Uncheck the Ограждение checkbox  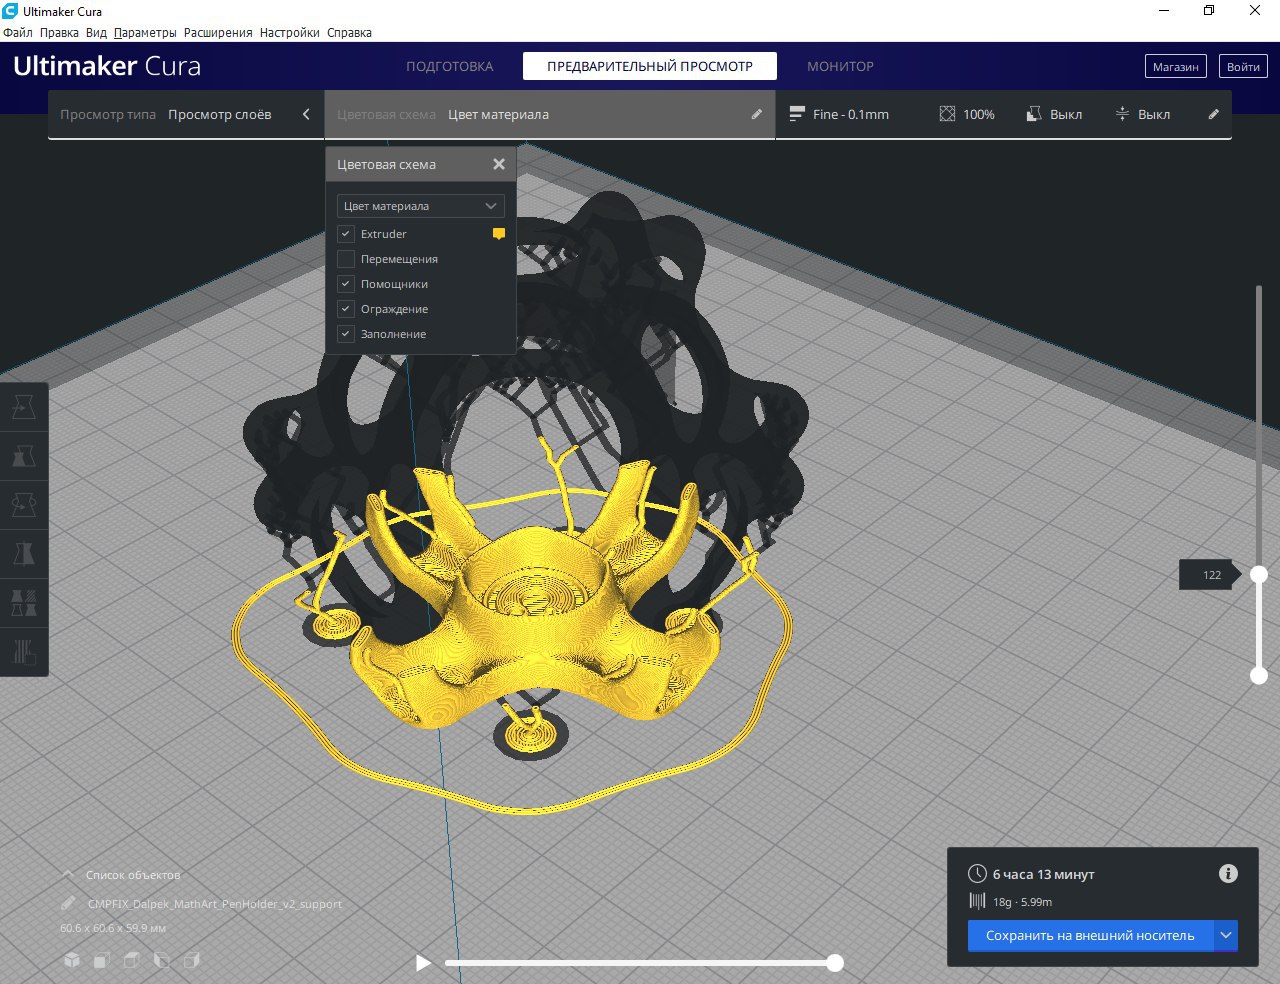(x=346, y=309)
